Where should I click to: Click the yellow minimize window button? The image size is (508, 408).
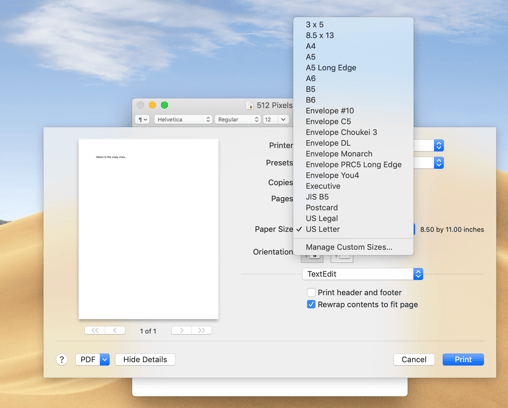(152, 105)
